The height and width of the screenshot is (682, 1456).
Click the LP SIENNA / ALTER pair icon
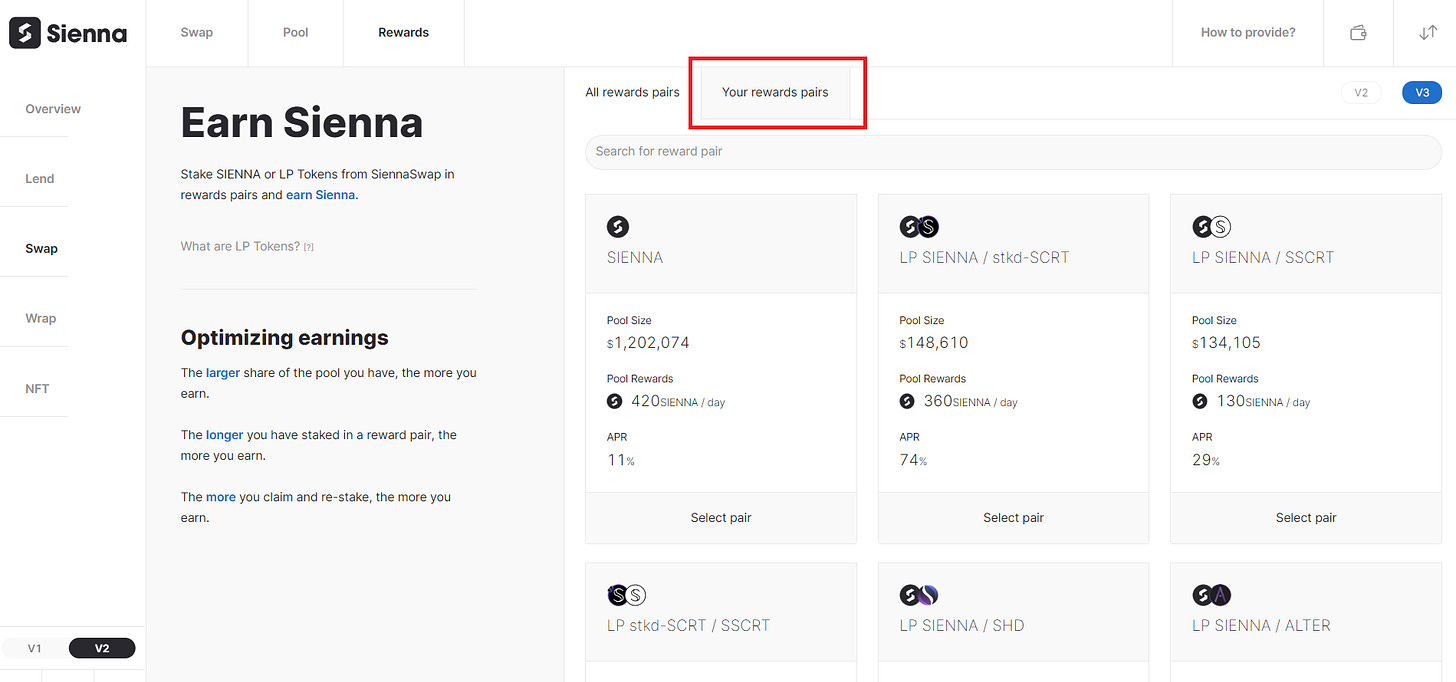click(1212, 595)
